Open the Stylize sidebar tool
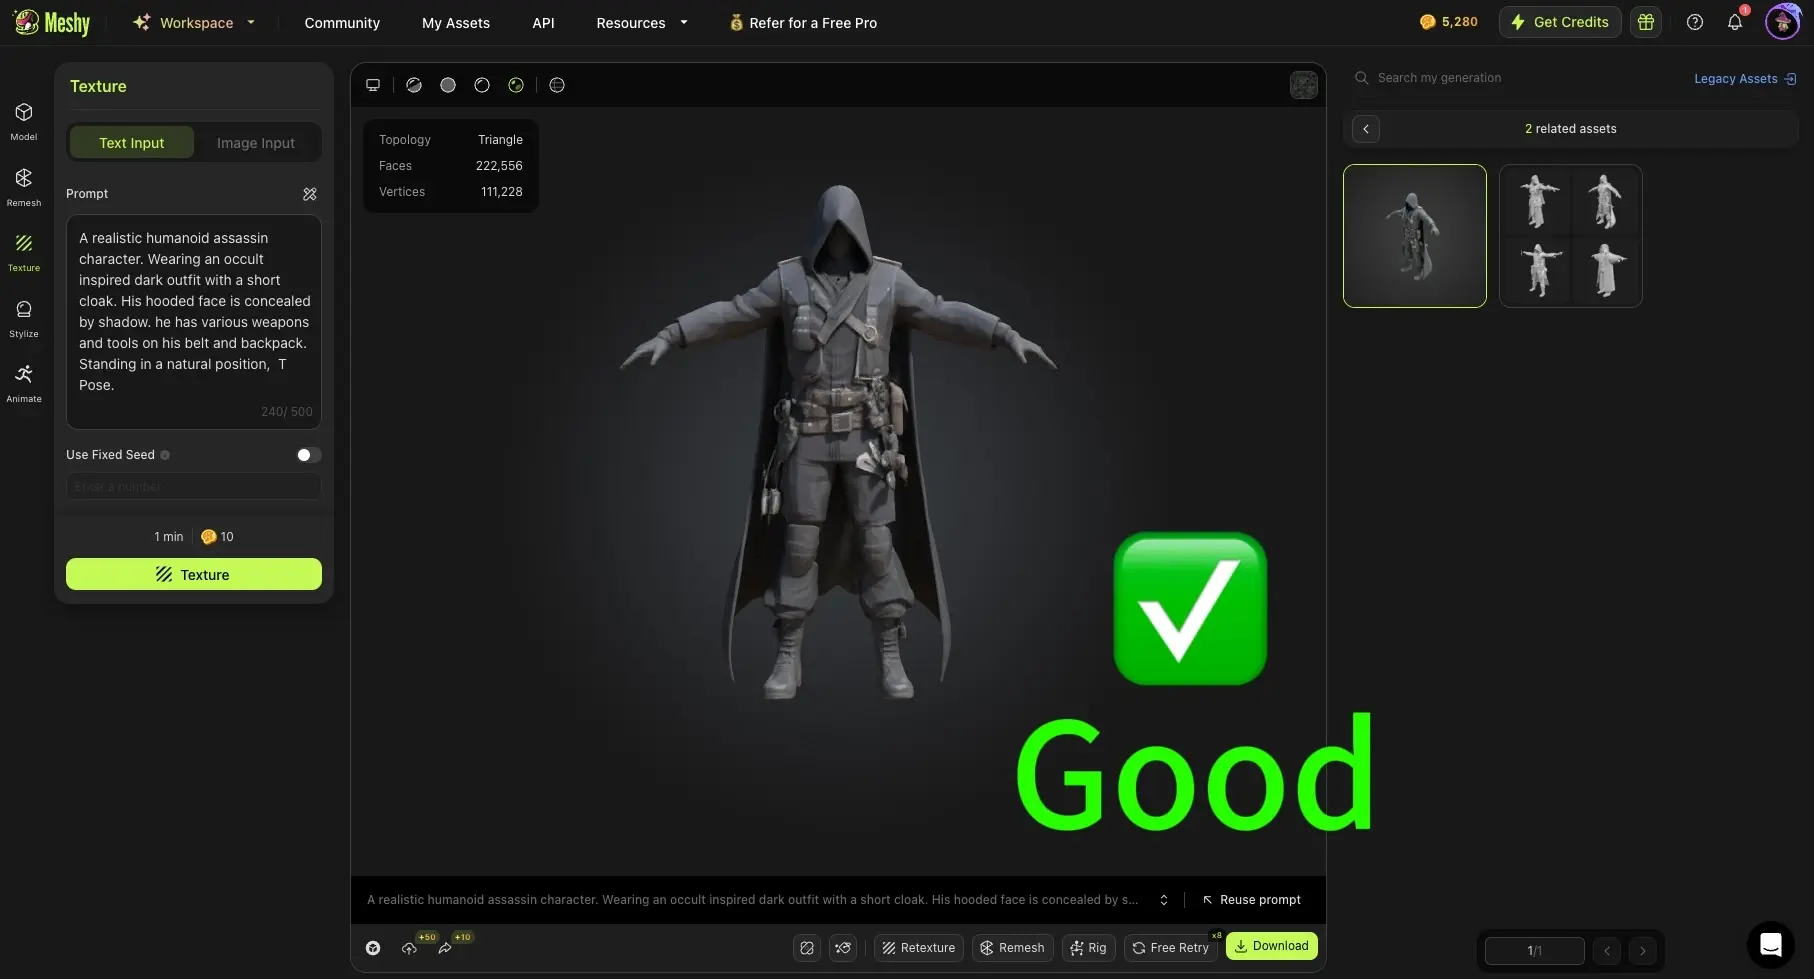Image resolution: width=1814 pixels, height=979 pixels. point(24,317)
